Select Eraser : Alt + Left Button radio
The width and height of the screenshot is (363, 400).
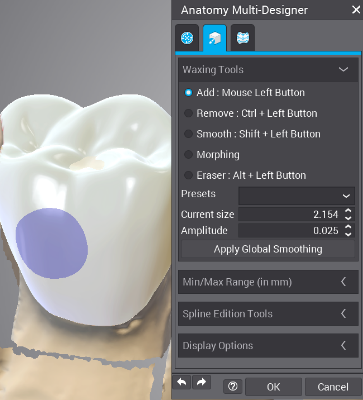(x=188, y=175)
